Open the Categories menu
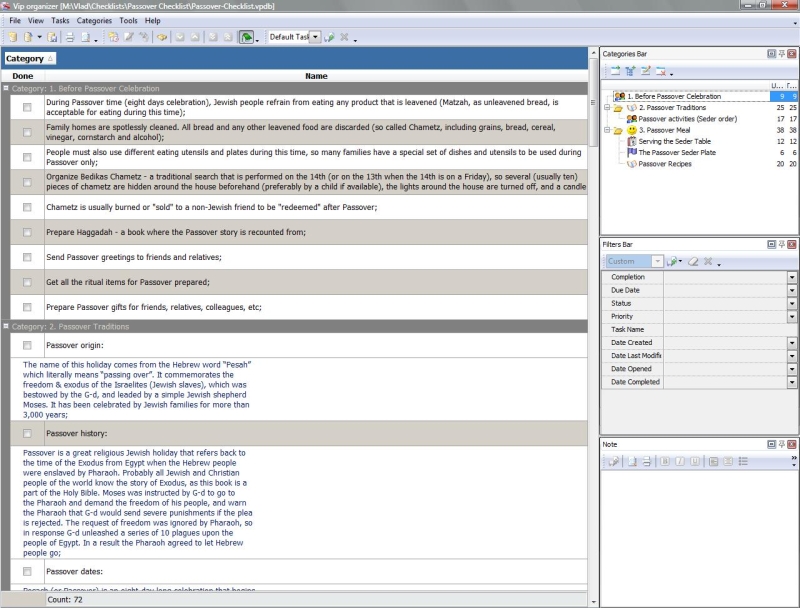The height and width of the screenshot is (608, 800). coord(94,20)
